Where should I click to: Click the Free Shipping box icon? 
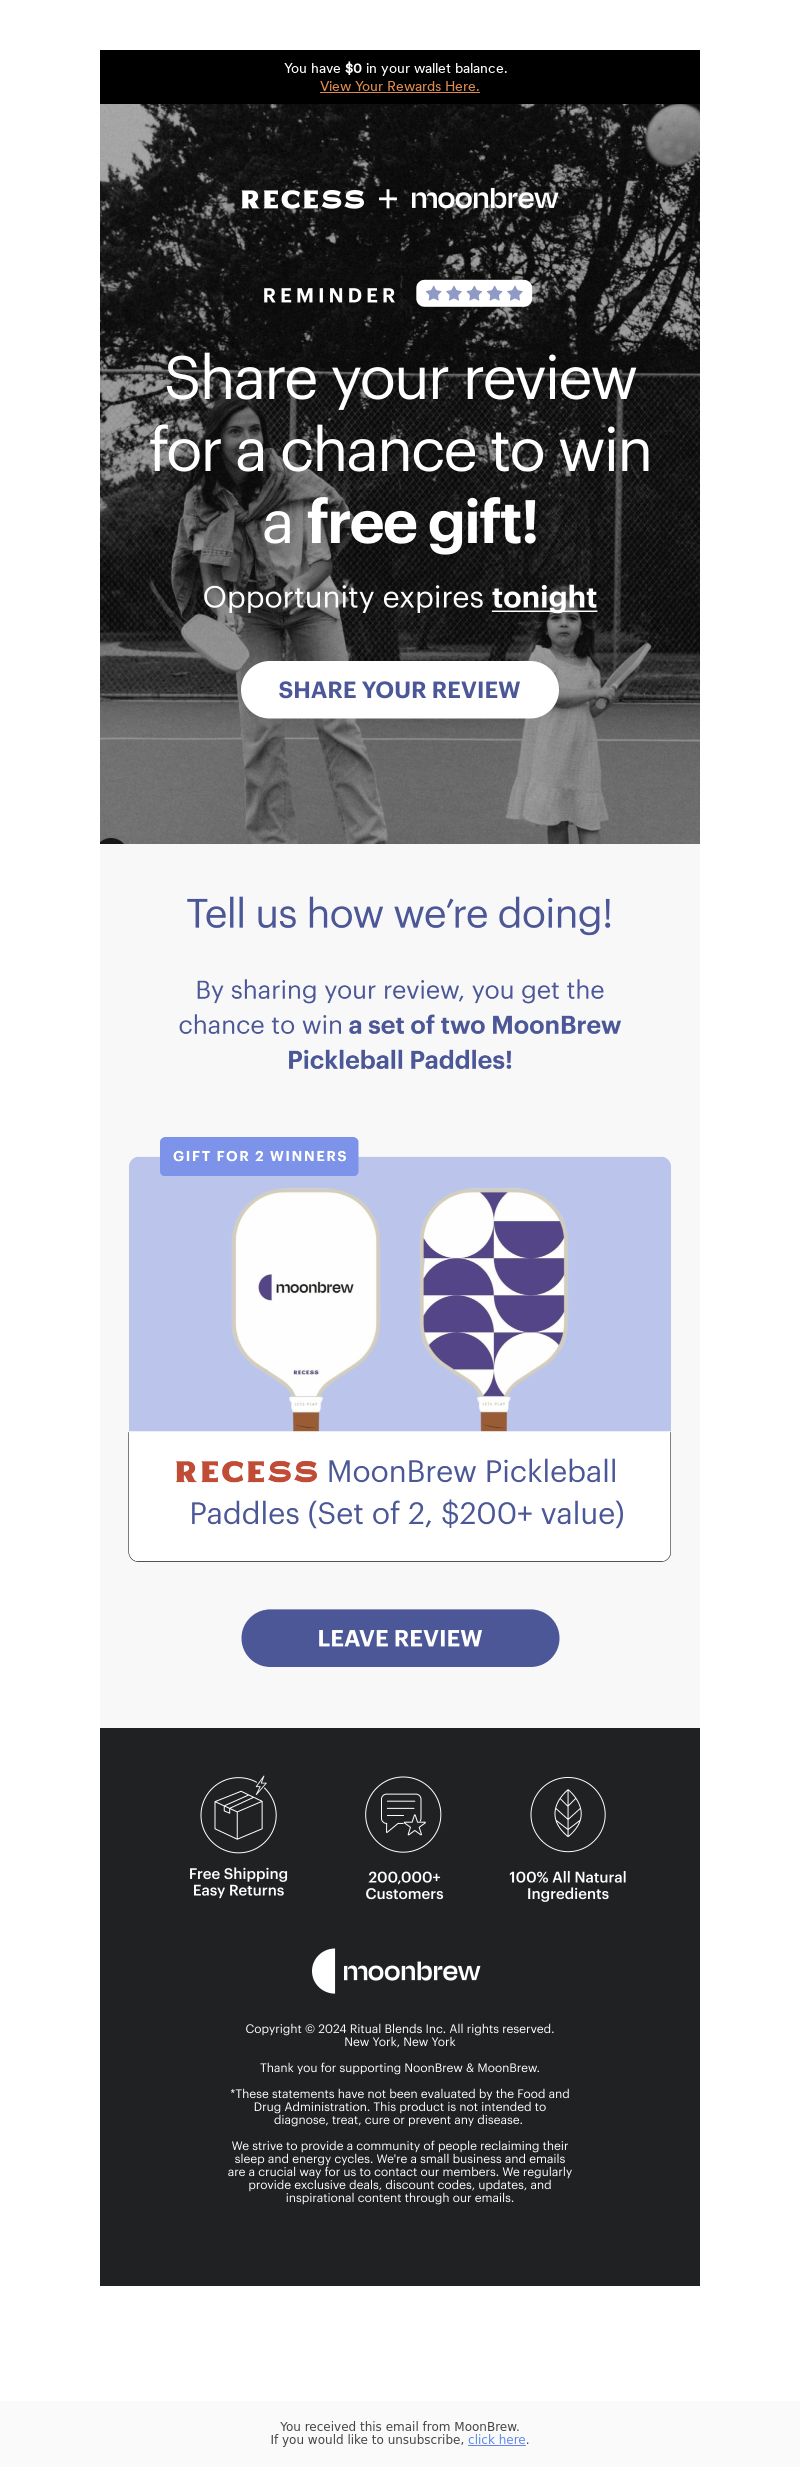click(x=238, y=1813)
